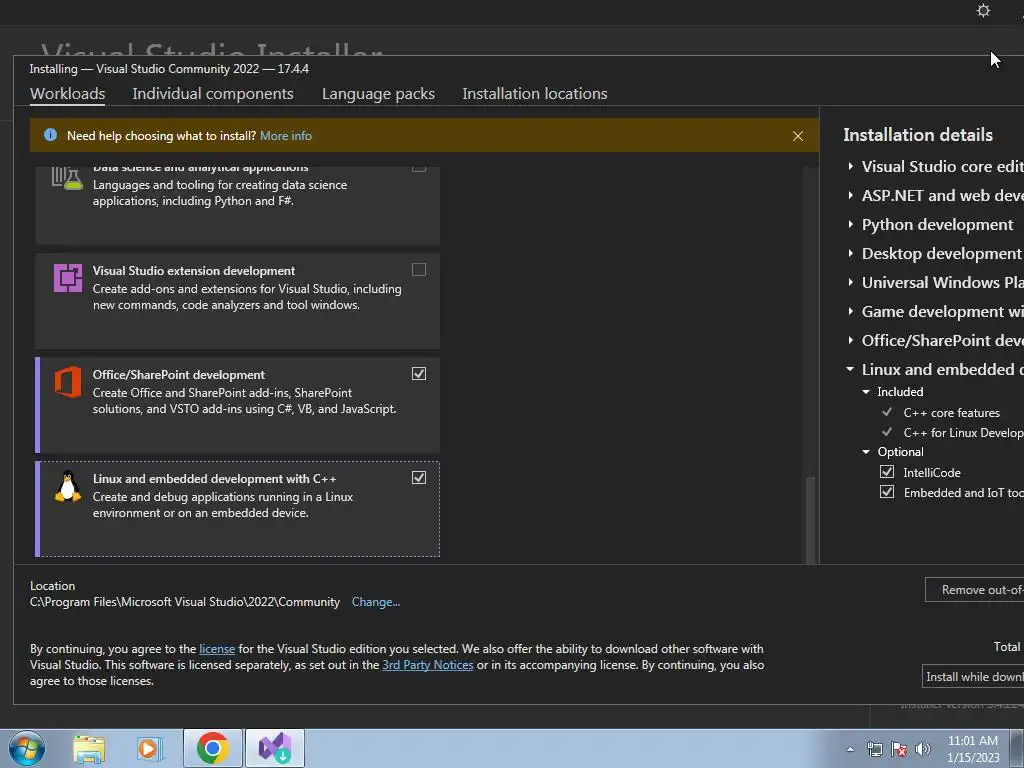Open the Install while downloading dropdown
The height and width of the screenshot is (768, 1024).
coord(973,677)
